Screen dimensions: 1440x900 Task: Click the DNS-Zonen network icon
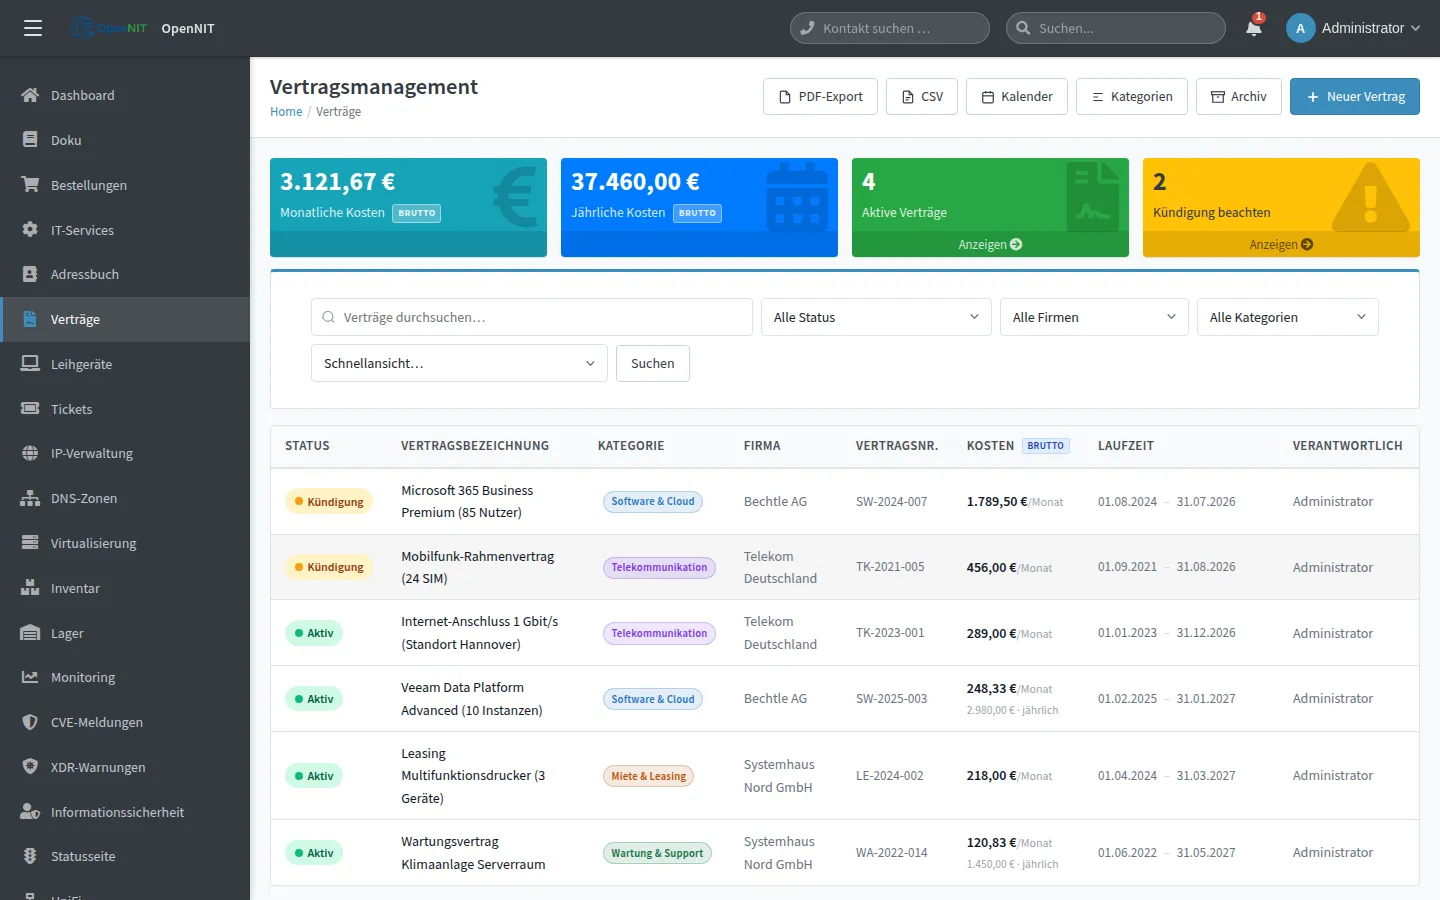tap(30, 498)
